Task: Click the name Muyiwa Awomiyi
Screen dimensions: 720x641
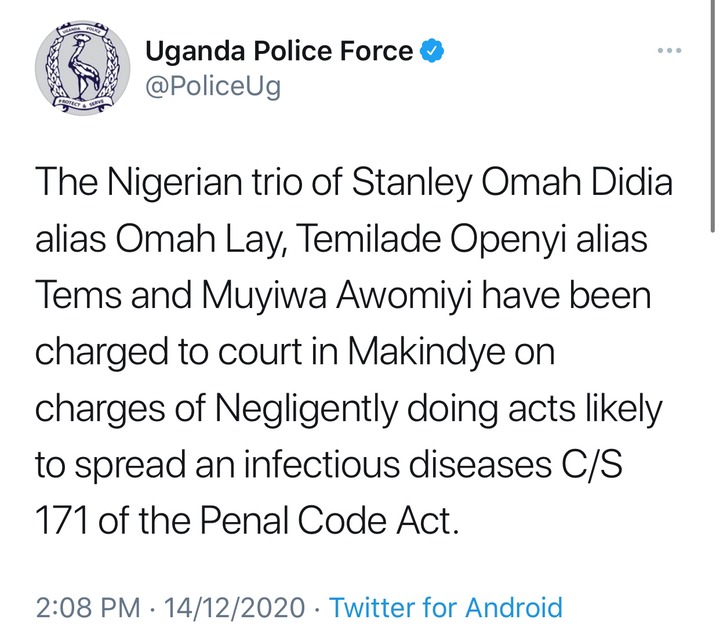Action: pos(337,296)
